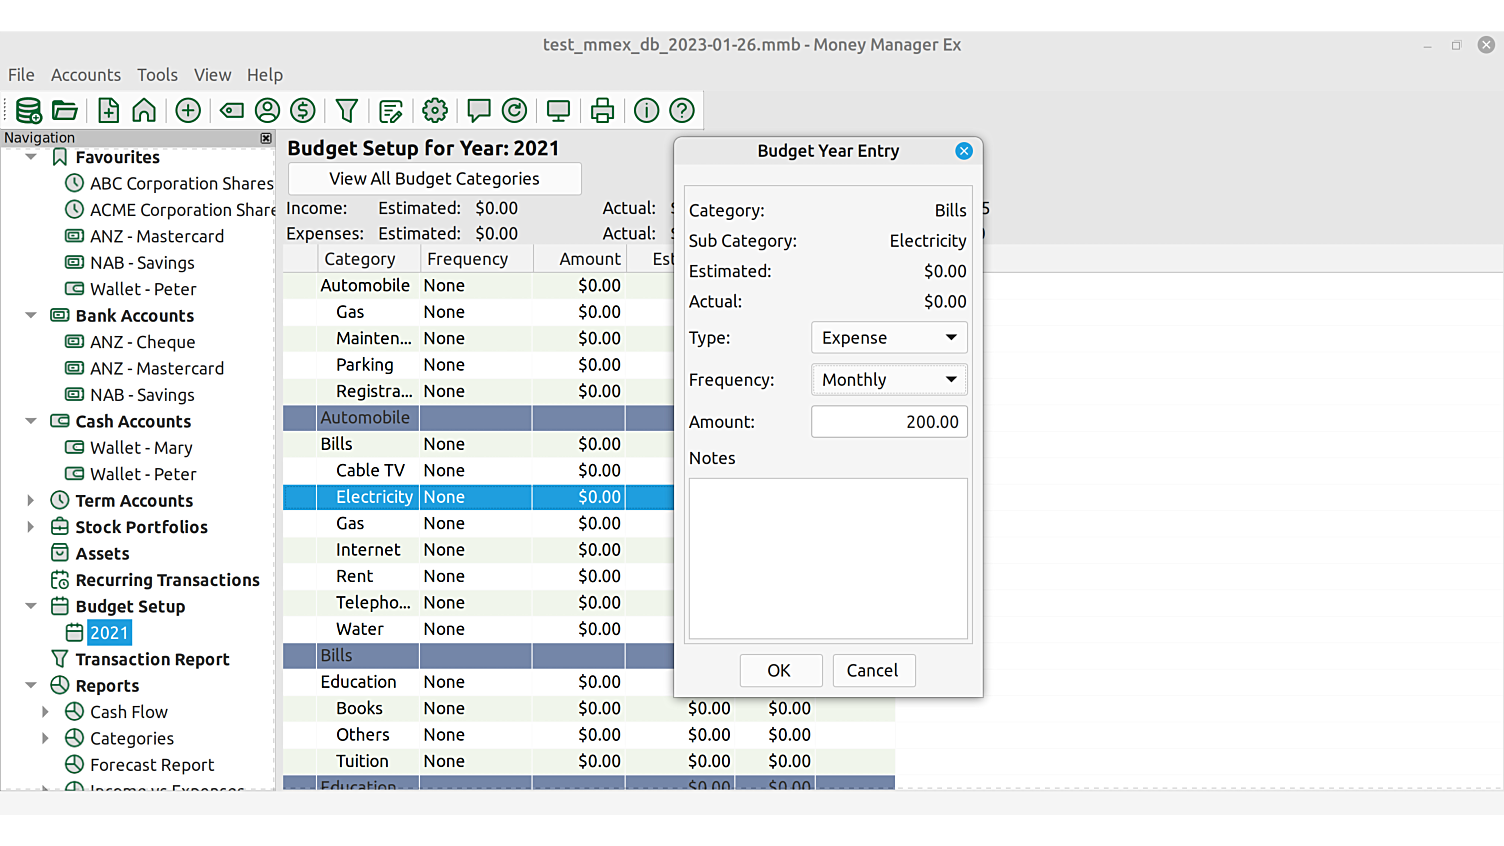
Task: Select the Parking budget row
Action: pos(478,365)
